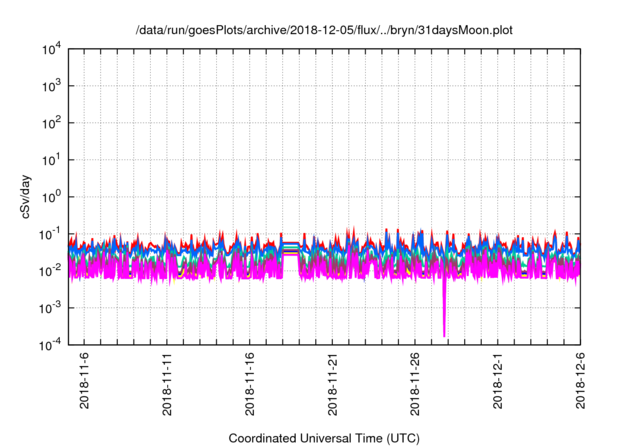Screen dimensions: 640x448
Task: Select the 10^0 y-axis tick label
Action: 52,196
